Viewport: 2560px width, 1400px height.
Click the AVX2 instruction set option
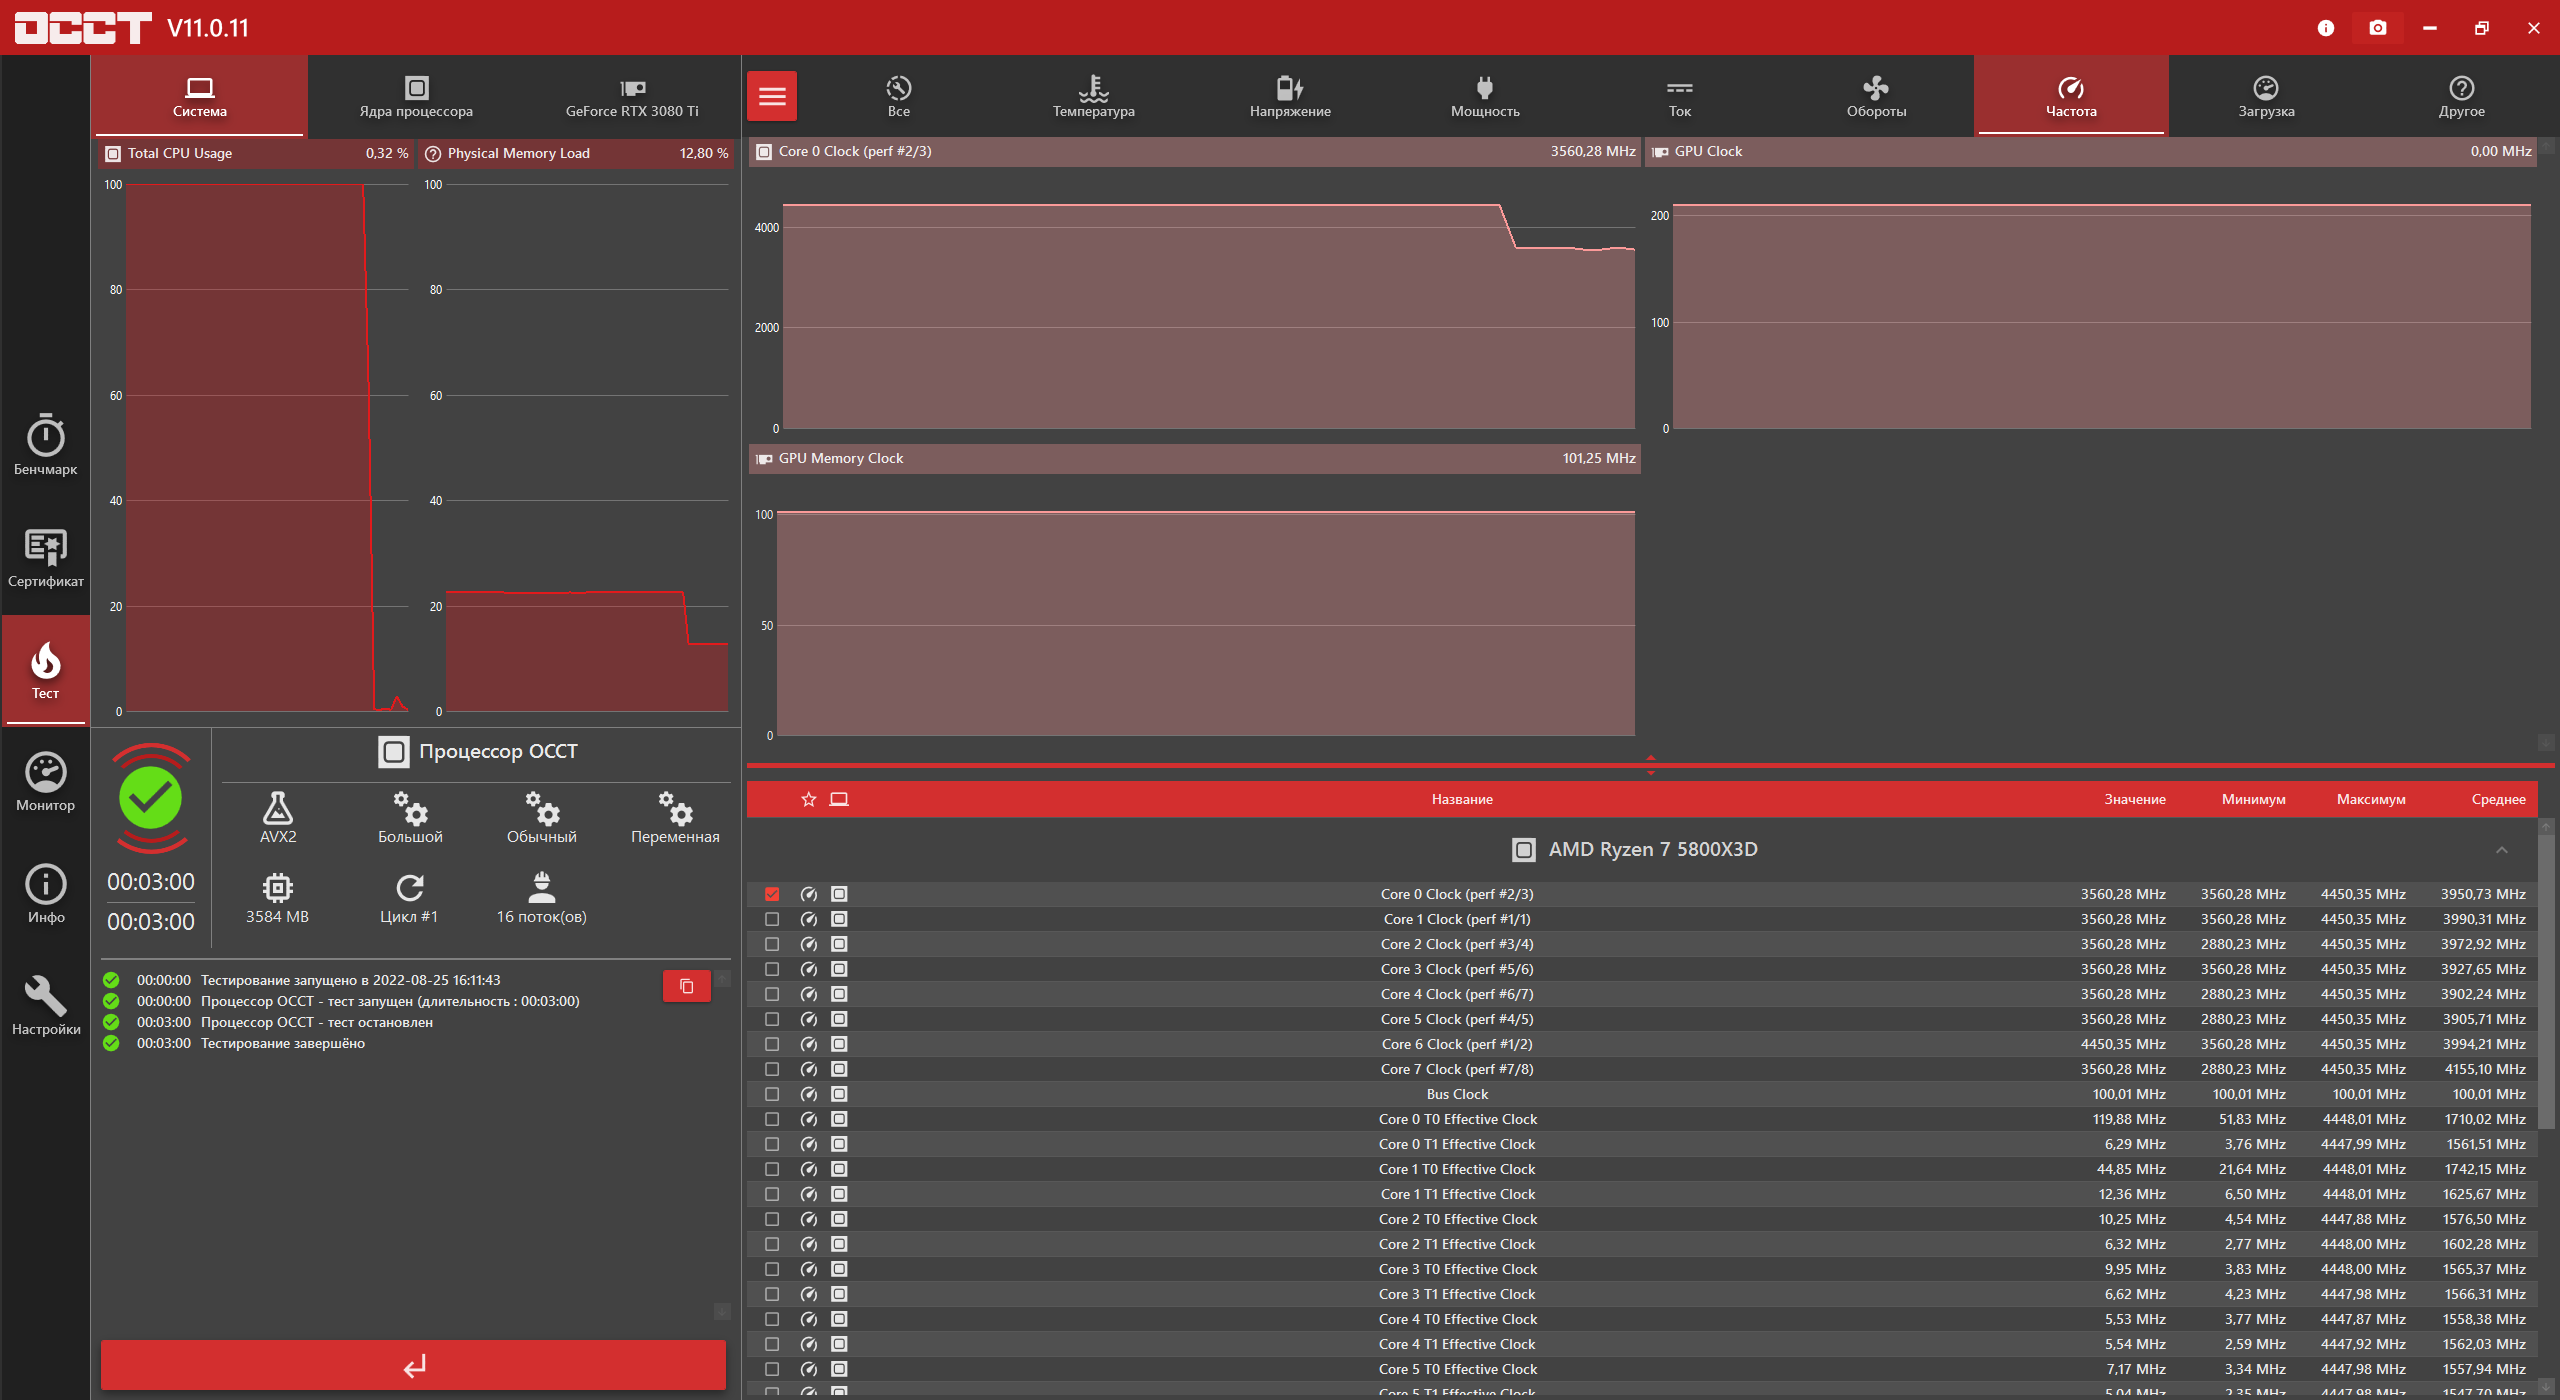(278, 817)
